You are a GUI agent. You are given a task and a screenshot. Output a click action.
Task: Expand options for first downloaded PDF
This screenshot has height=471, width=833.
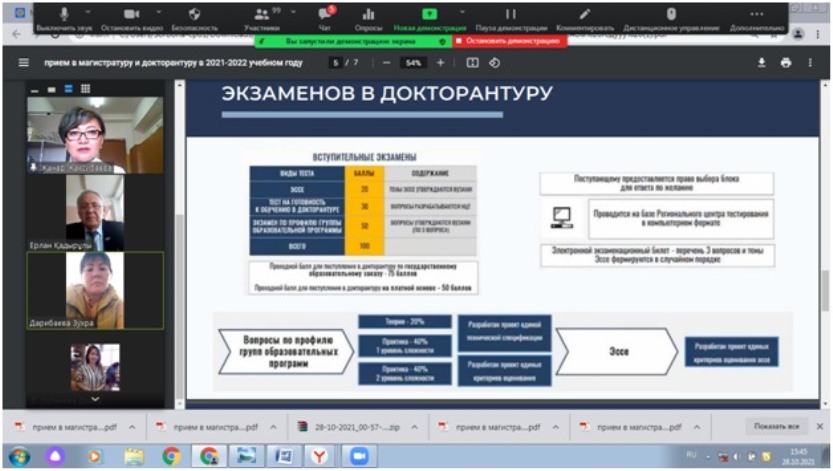pos(134,427)
